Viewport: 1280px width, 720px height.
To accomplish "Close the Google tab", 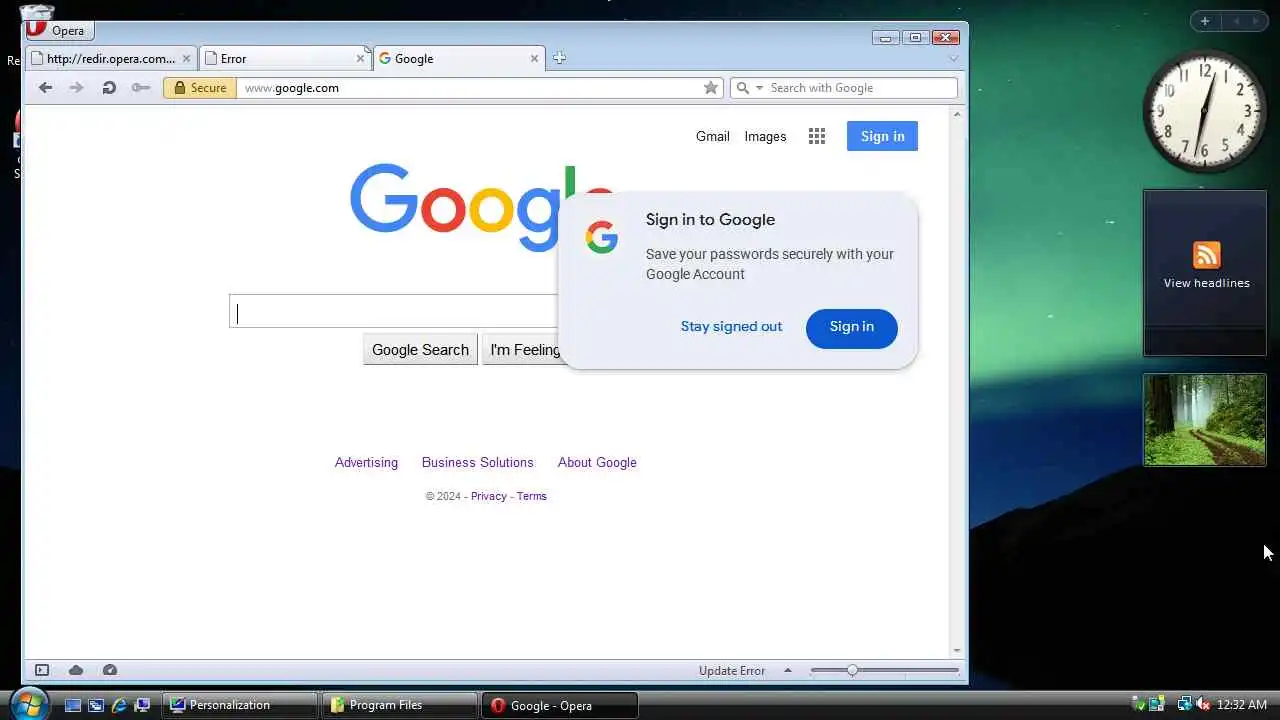I will (x=534, y=59).
